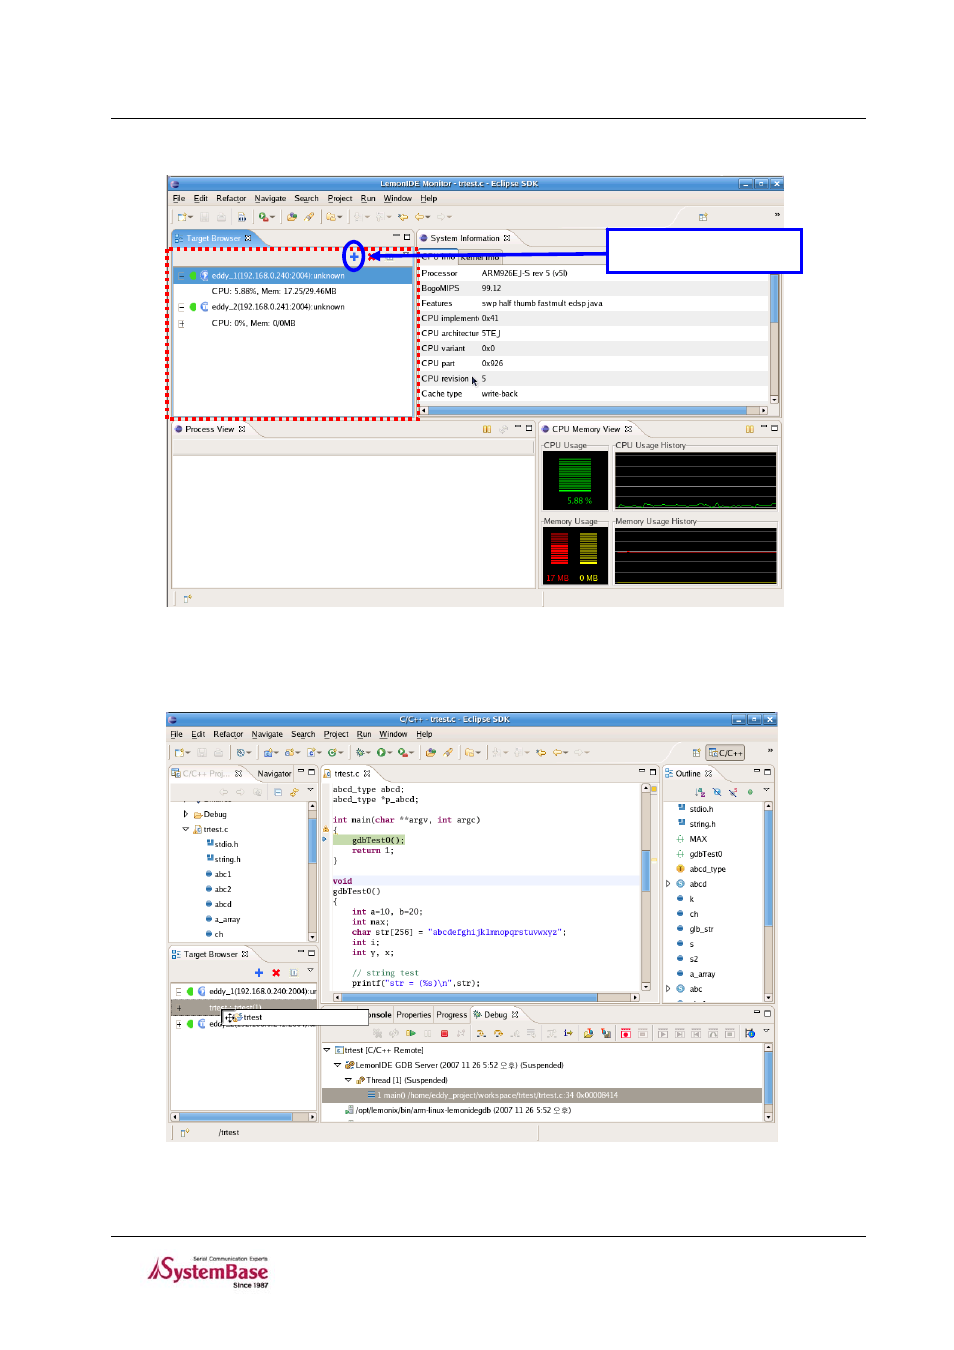Select main() stack frame in Debug view
This screenshot has height=1350, width=954.
click(542, 1095)
